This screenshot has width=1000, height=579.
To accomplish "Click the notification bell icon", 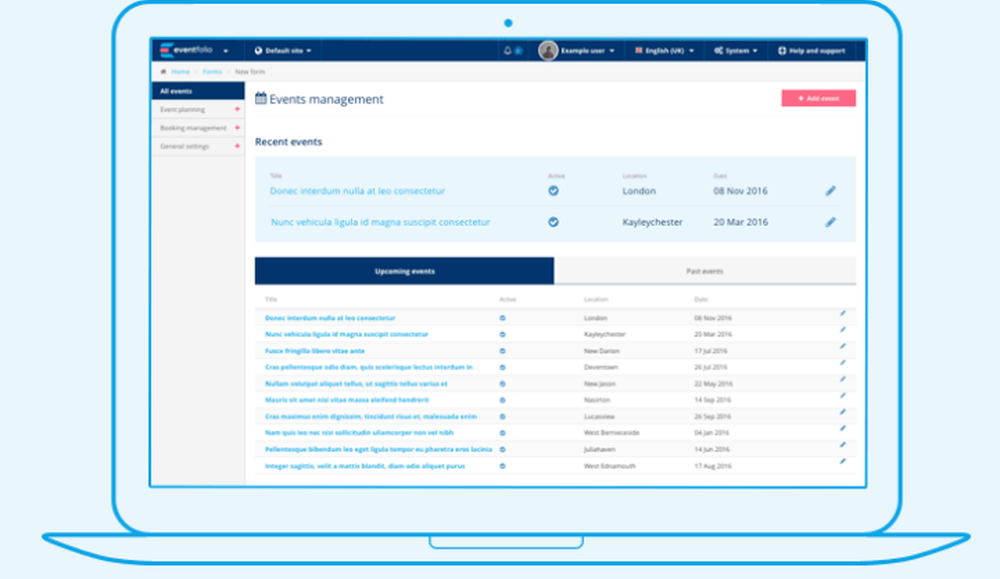I will pos(509,49).
